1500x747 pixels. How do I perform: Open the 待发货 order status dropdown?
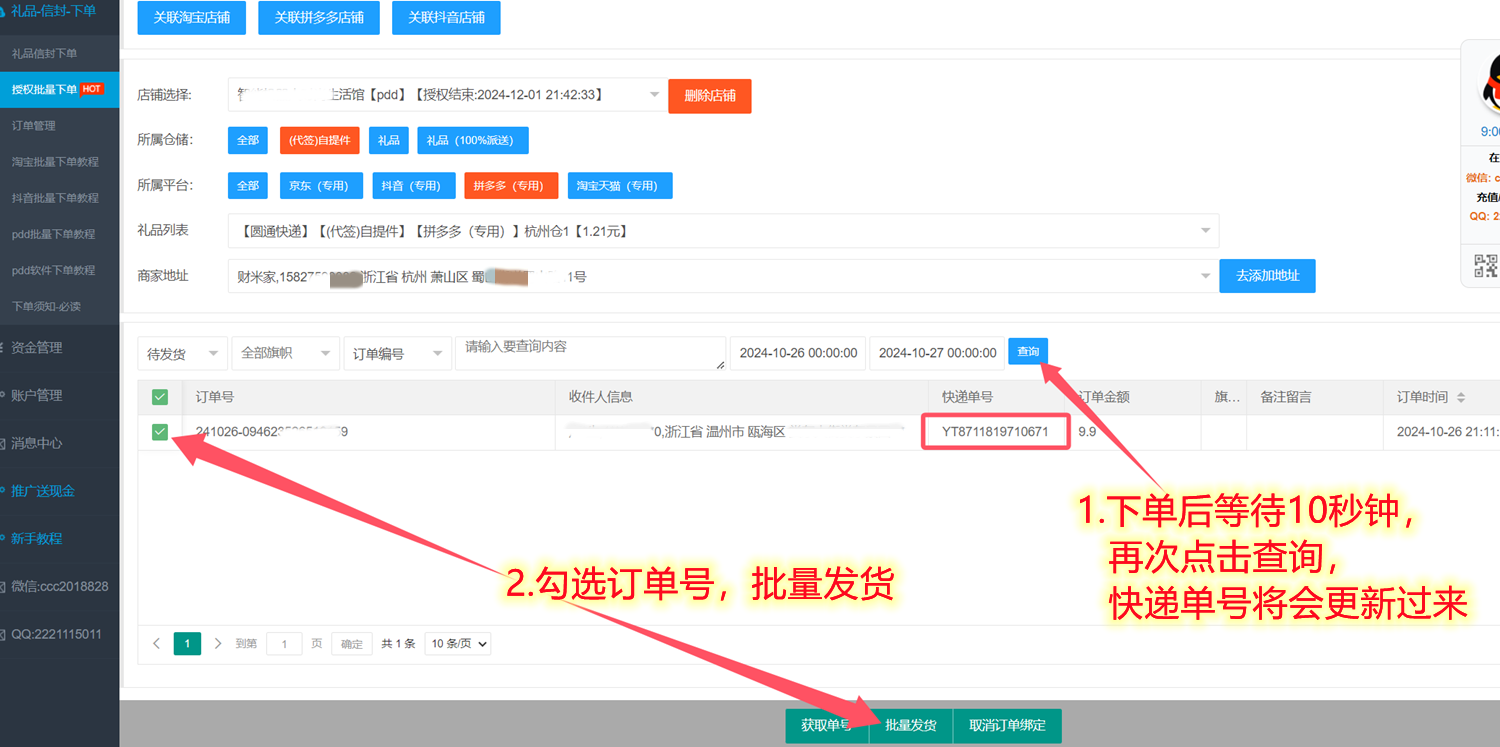click(x=183, y=354)
